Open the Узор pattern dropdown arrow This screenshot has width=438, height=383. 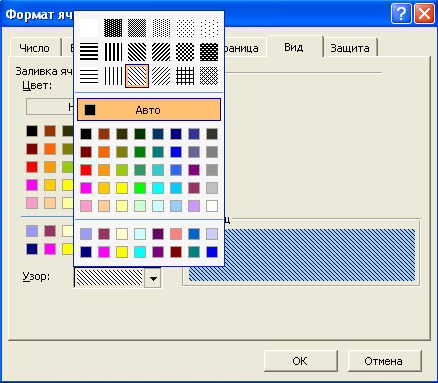153,278
